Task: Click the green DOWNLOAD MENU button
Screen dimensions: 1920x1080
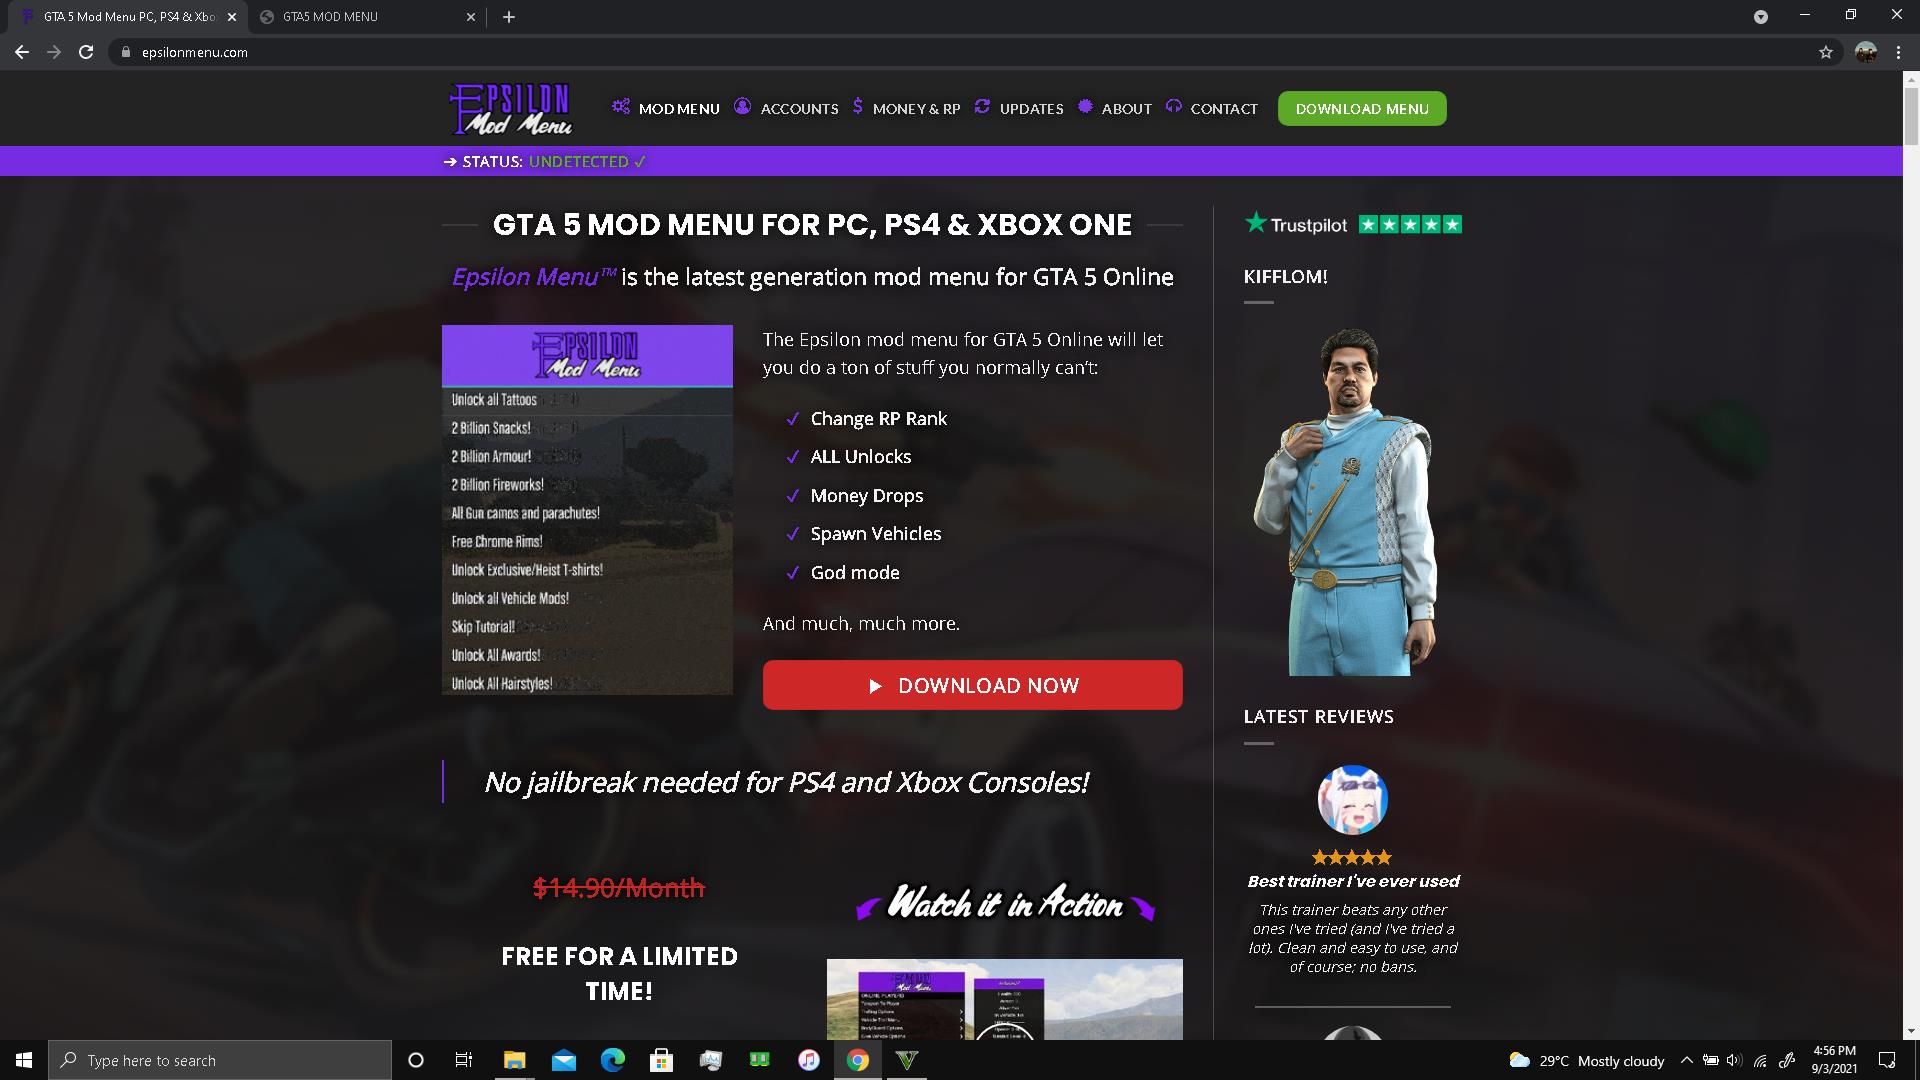Action: point(1362,108)
